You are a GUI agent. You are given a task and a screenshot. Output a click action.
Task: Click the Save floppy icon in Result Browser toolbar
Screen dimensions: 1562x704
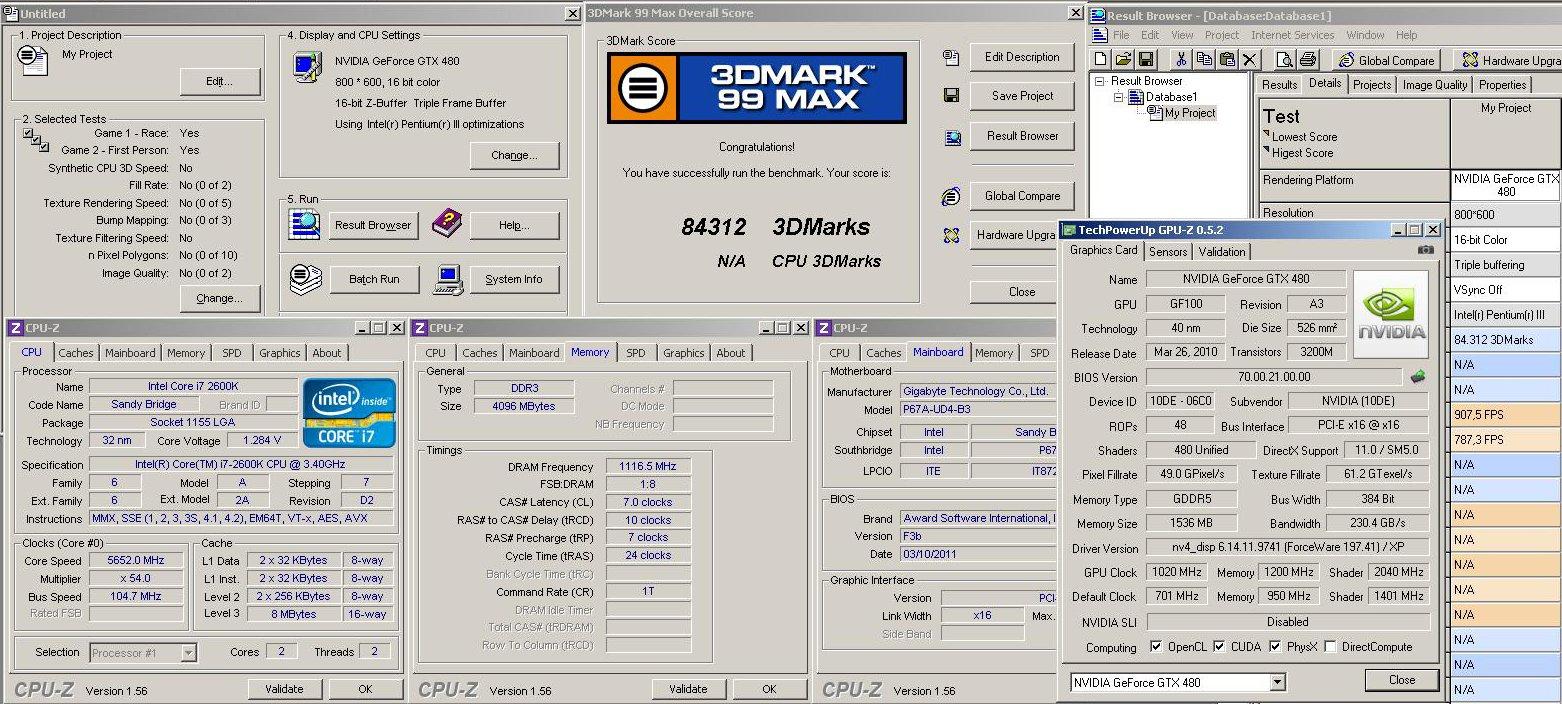(x=1146, y=60)
